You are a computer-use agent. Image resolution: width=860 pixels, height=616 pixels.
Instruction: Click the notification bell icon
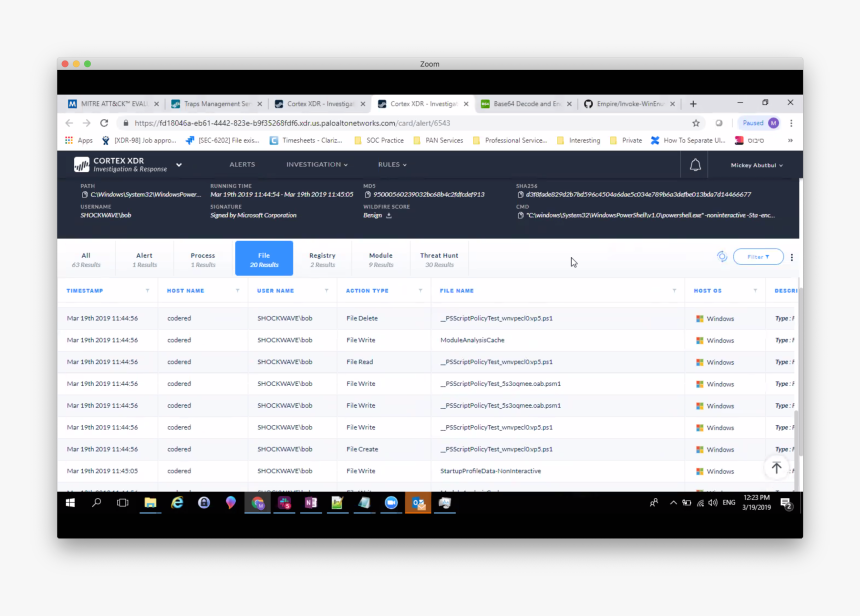tap(695, 165)
